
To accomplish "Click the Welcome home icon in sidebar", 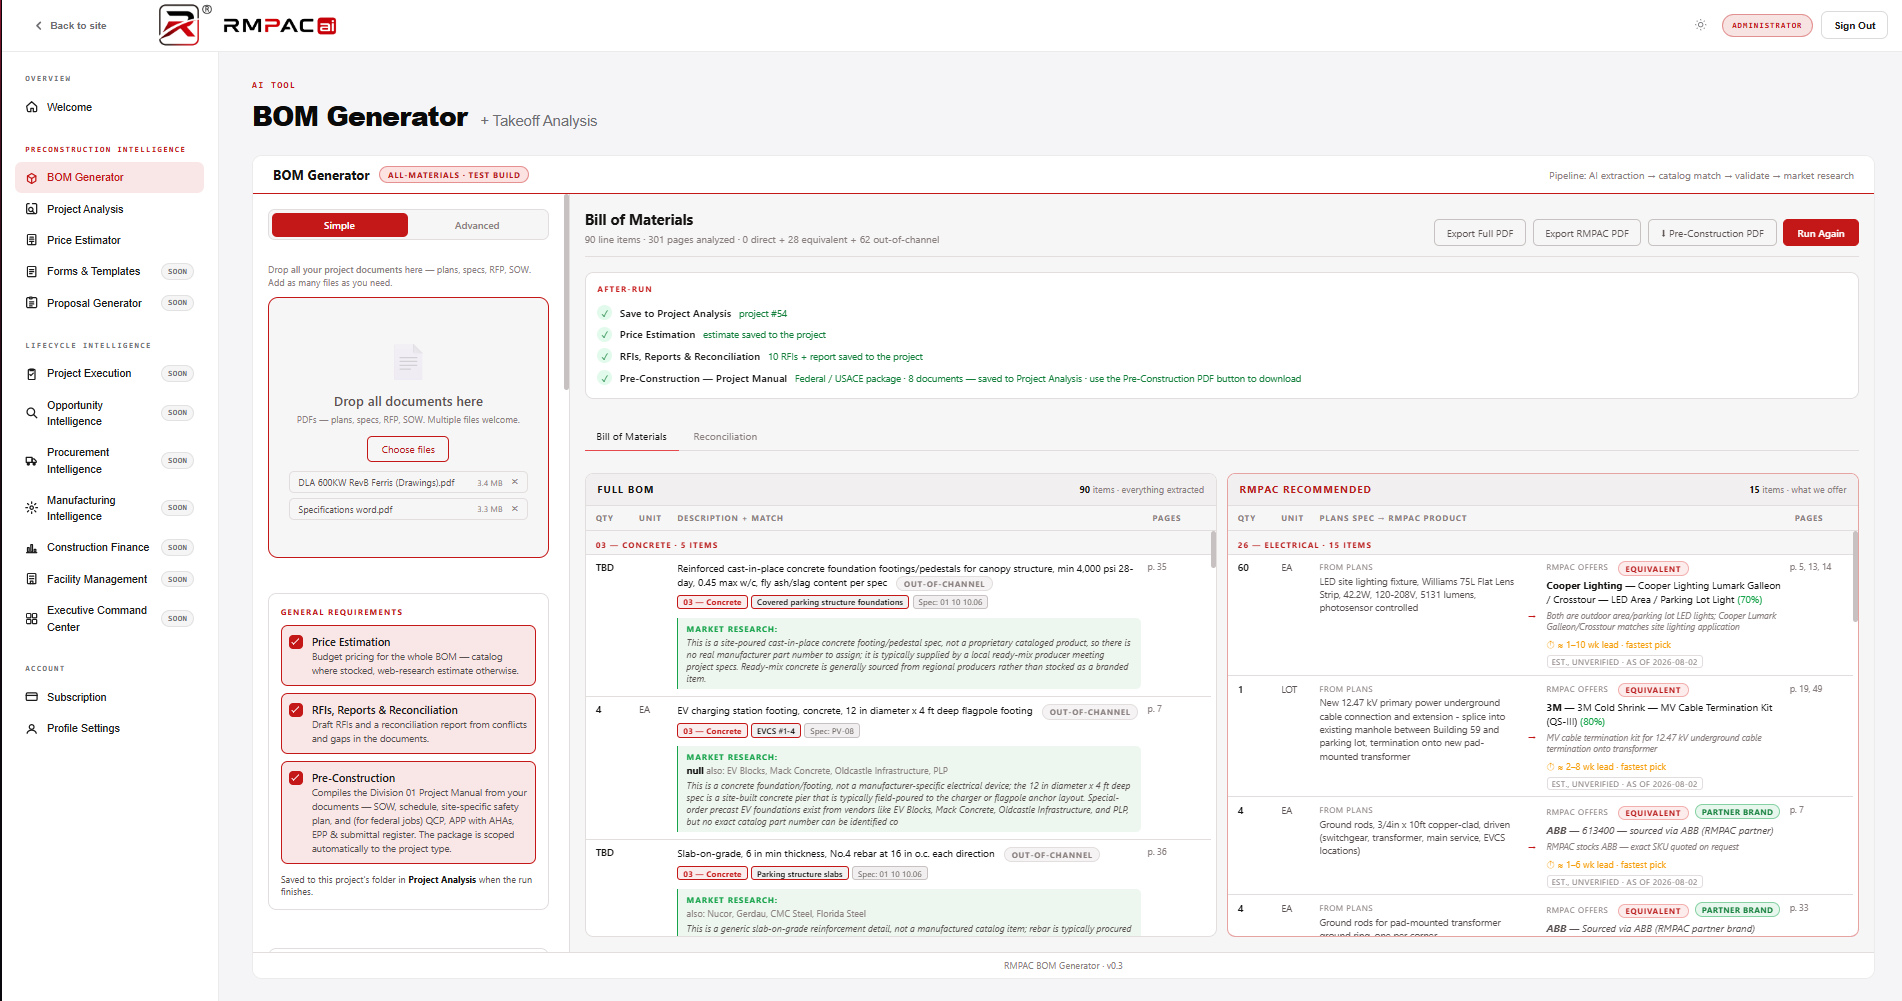I will tap(32, 107).
